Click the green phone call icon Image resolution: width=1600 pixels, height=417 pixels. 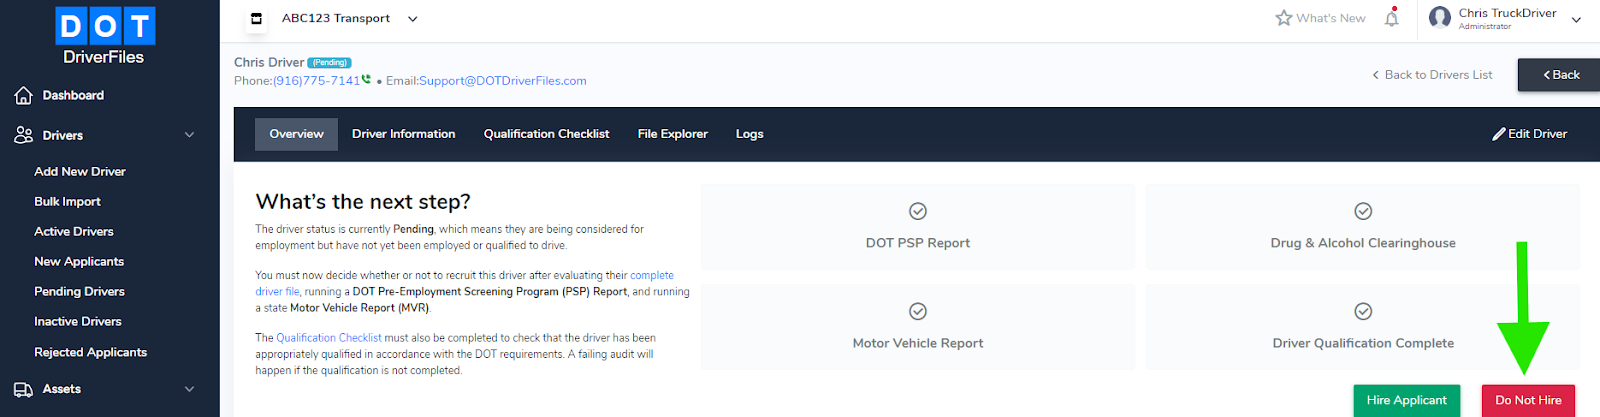pyautogui.click(x=366, y=79)
